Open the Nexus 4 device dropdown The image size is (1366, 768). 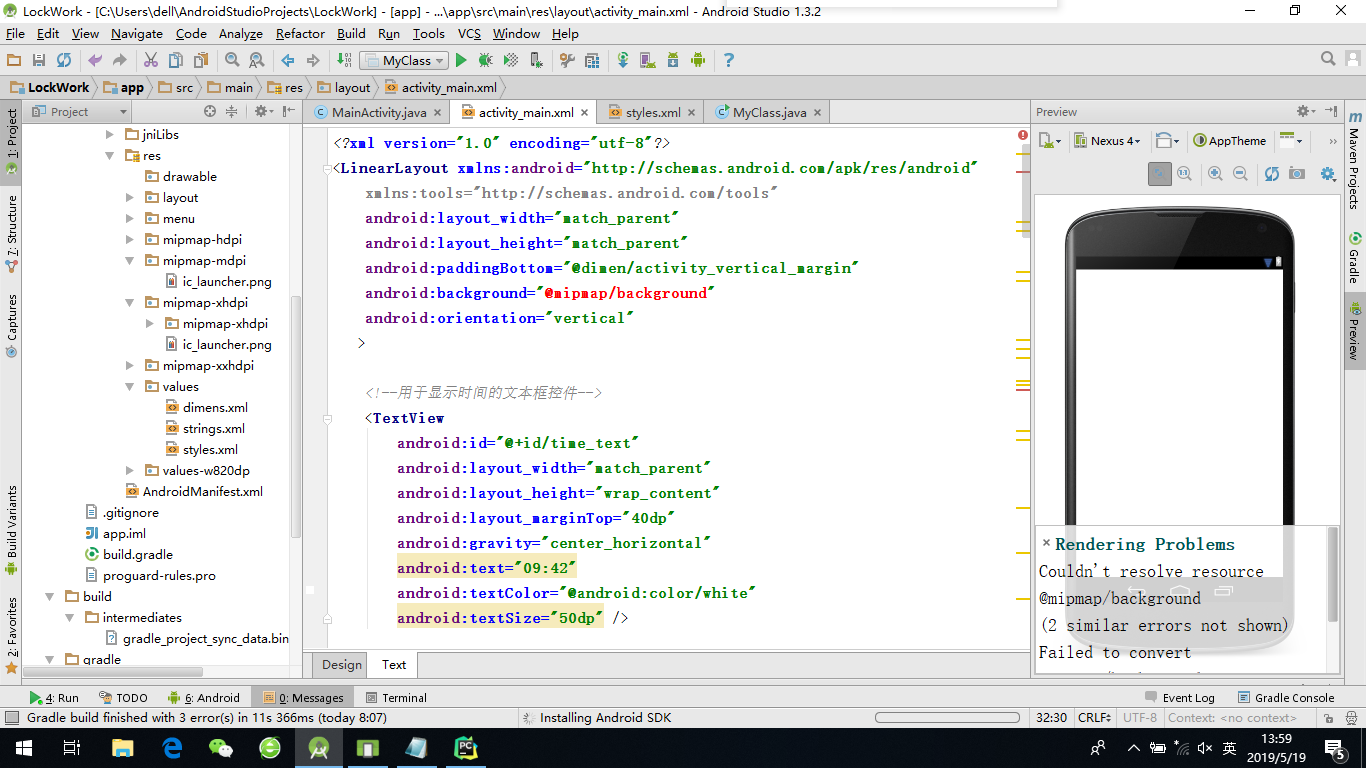point(1109,141)
